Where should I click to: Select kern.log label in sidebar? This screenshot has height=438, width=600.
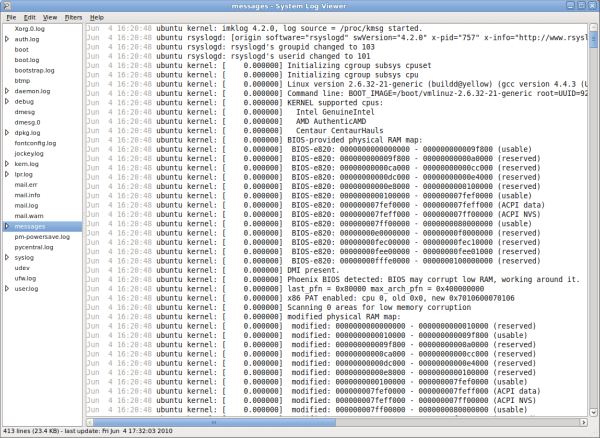click(26, 164)
